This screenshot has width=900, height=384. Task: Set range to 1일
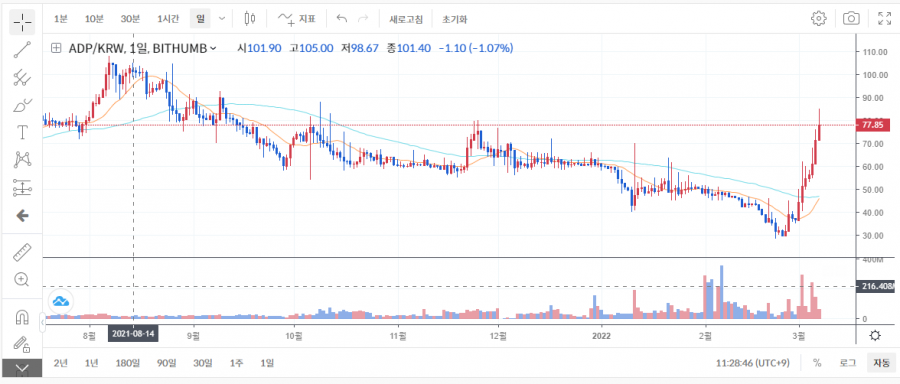click(x=267, y=363)
